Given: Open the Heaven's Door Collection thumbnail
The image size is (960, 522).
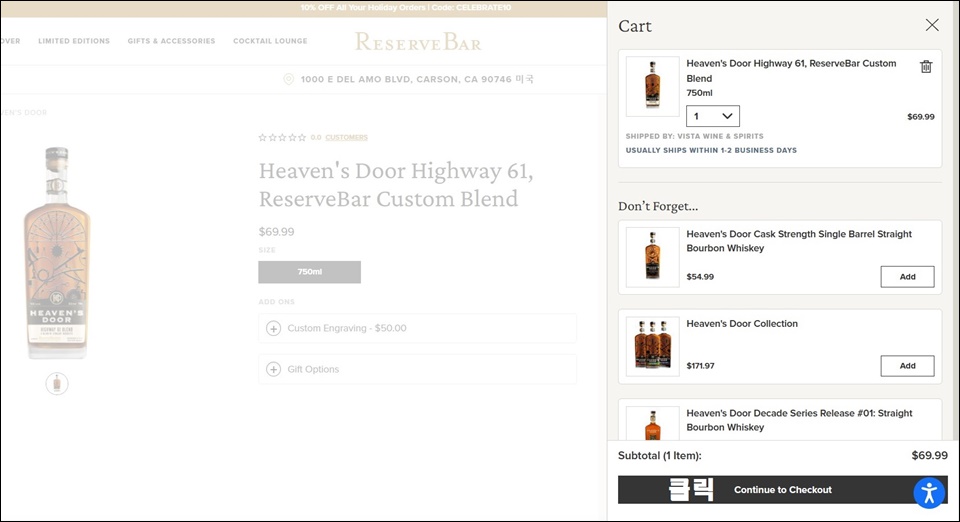Looking at the screenshot, I should pyautogui.click(x=653, y=346).
